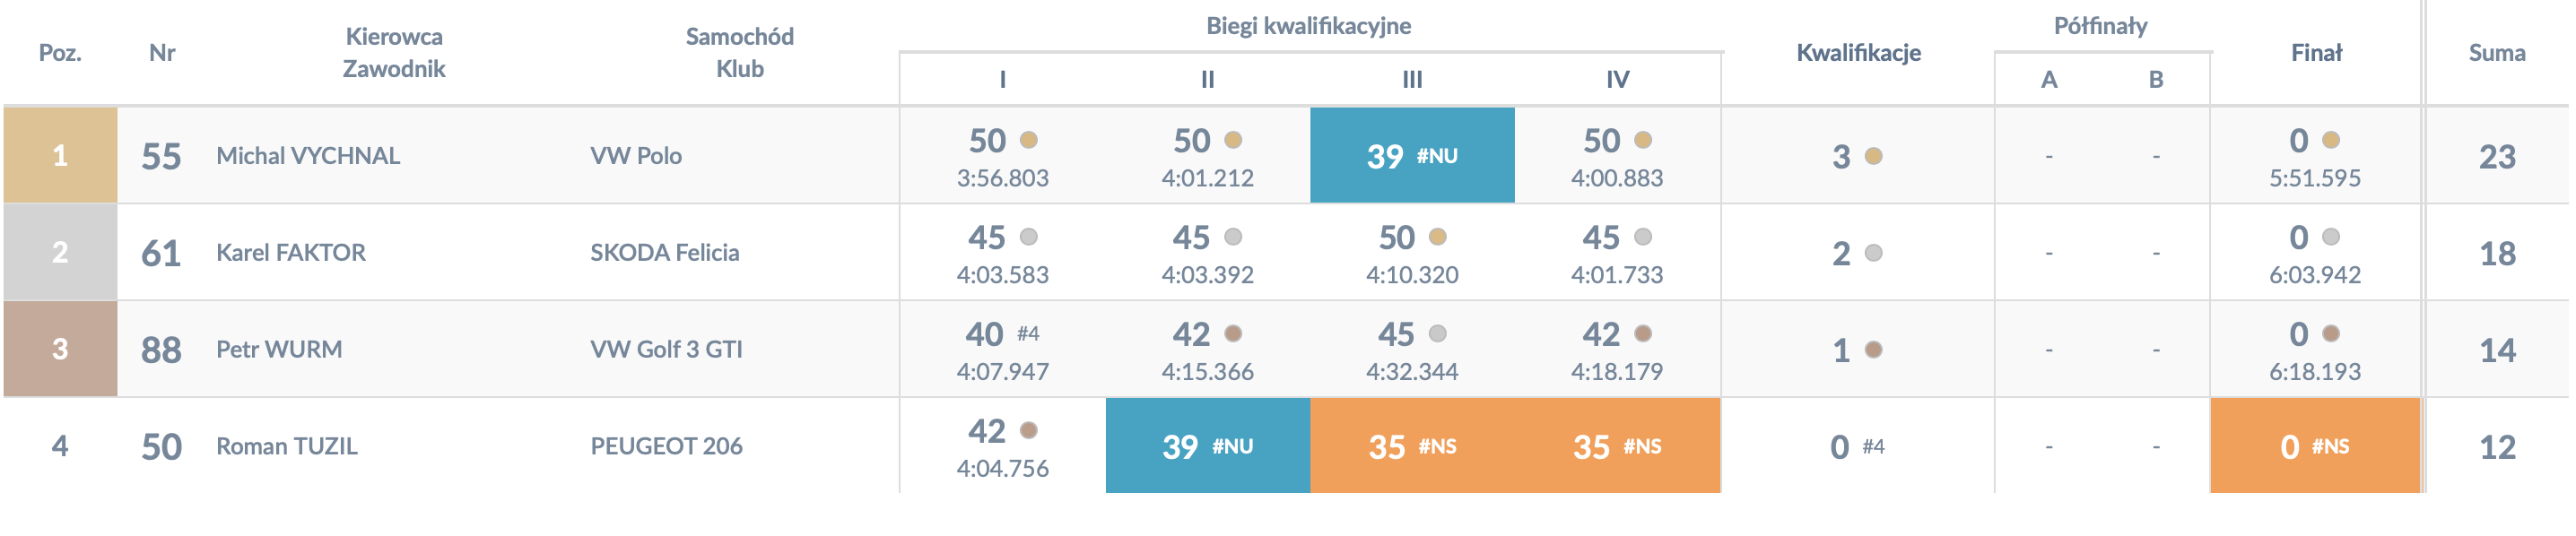
Task: Click bronze medal icon in Tuzil's heat I
Action: click(1028, 431)
